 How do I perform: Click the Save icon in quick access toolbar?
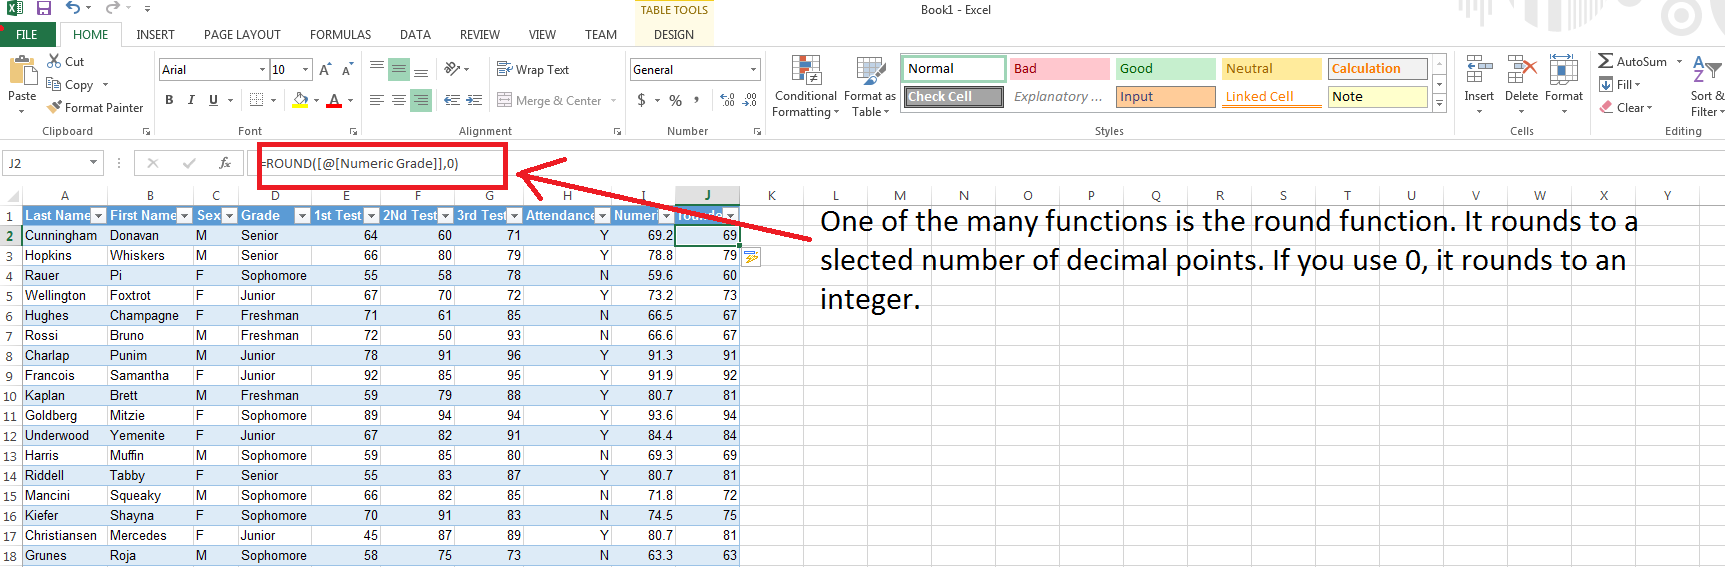(x=44, y=8)
